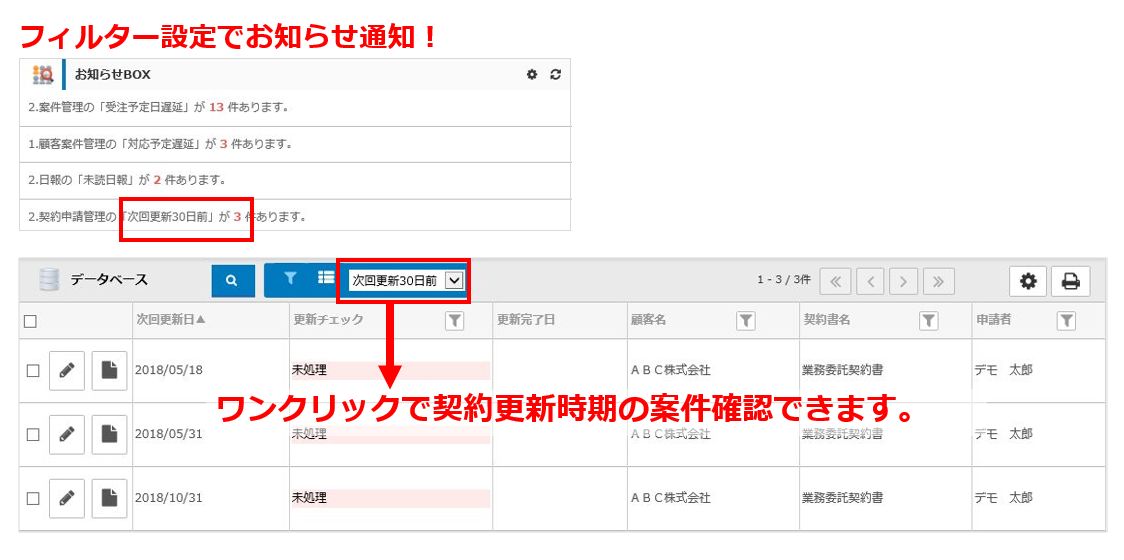
Task: Go to the last page arrow
Action: [x=938, y=281]
